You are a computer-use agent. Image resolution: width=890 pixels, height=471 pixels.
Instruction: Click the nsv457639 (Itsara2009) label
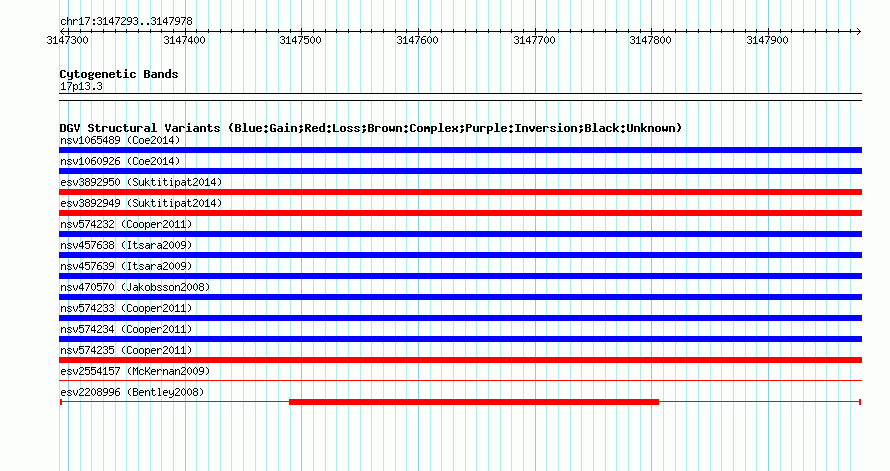point(126,266)
